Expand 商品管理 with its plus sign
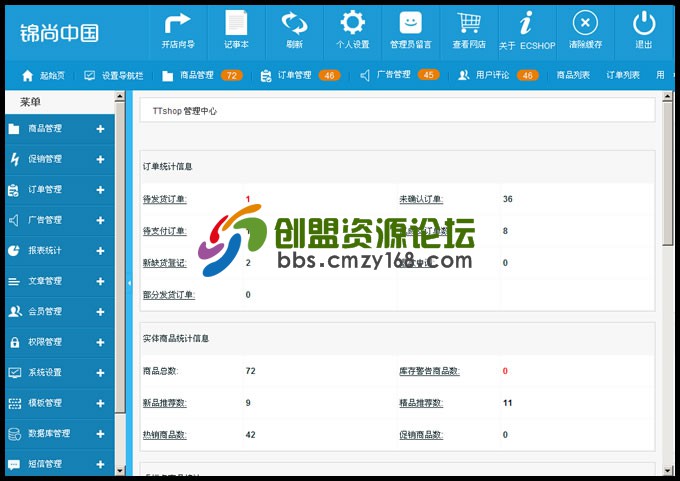Screen dimensions: 680x481 (100, 129)
